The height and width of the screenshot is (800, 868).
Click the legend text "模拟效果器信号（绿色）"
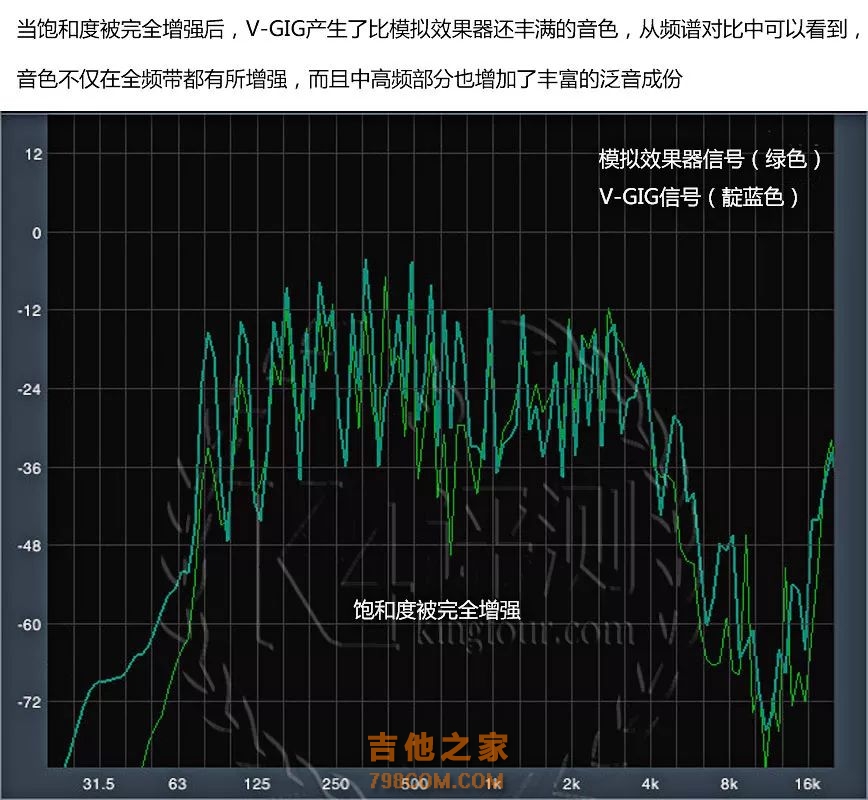pos(710,159)
